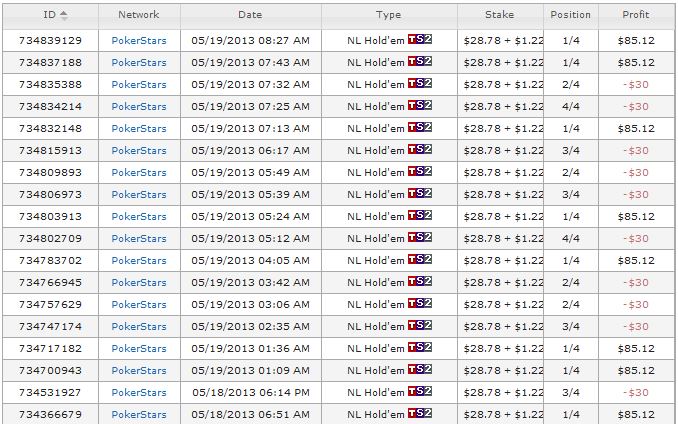
Task: Sort table by ID column arrow
Action: point(64,15)
